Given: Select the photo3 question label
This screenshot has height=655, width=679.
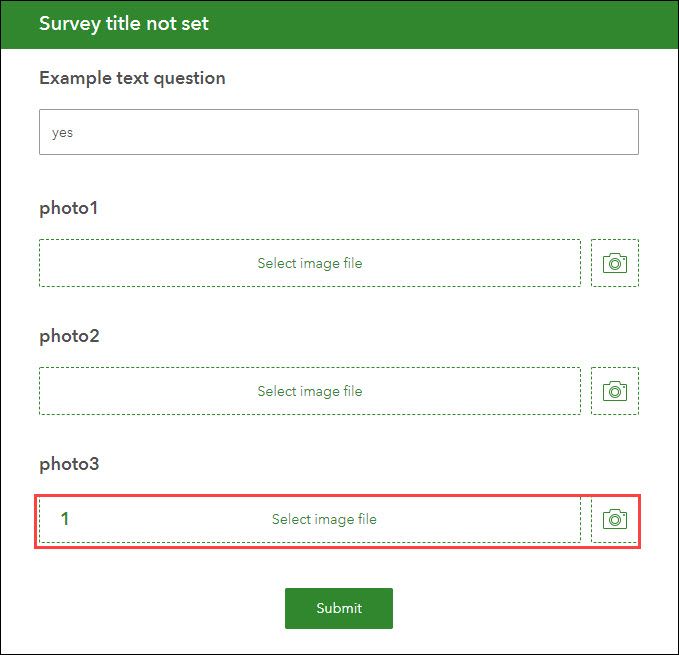Looking at the screenshot, I should [69, 464].
